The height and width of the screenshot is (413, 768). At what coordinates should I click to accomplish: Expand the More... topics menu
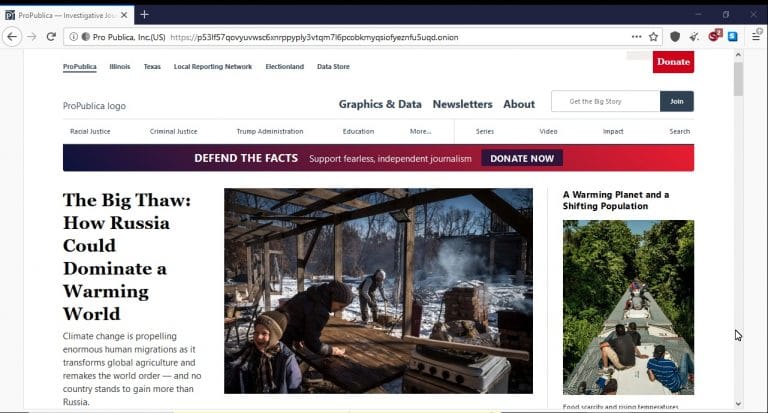pyautogui.click(x=420, y=131)
